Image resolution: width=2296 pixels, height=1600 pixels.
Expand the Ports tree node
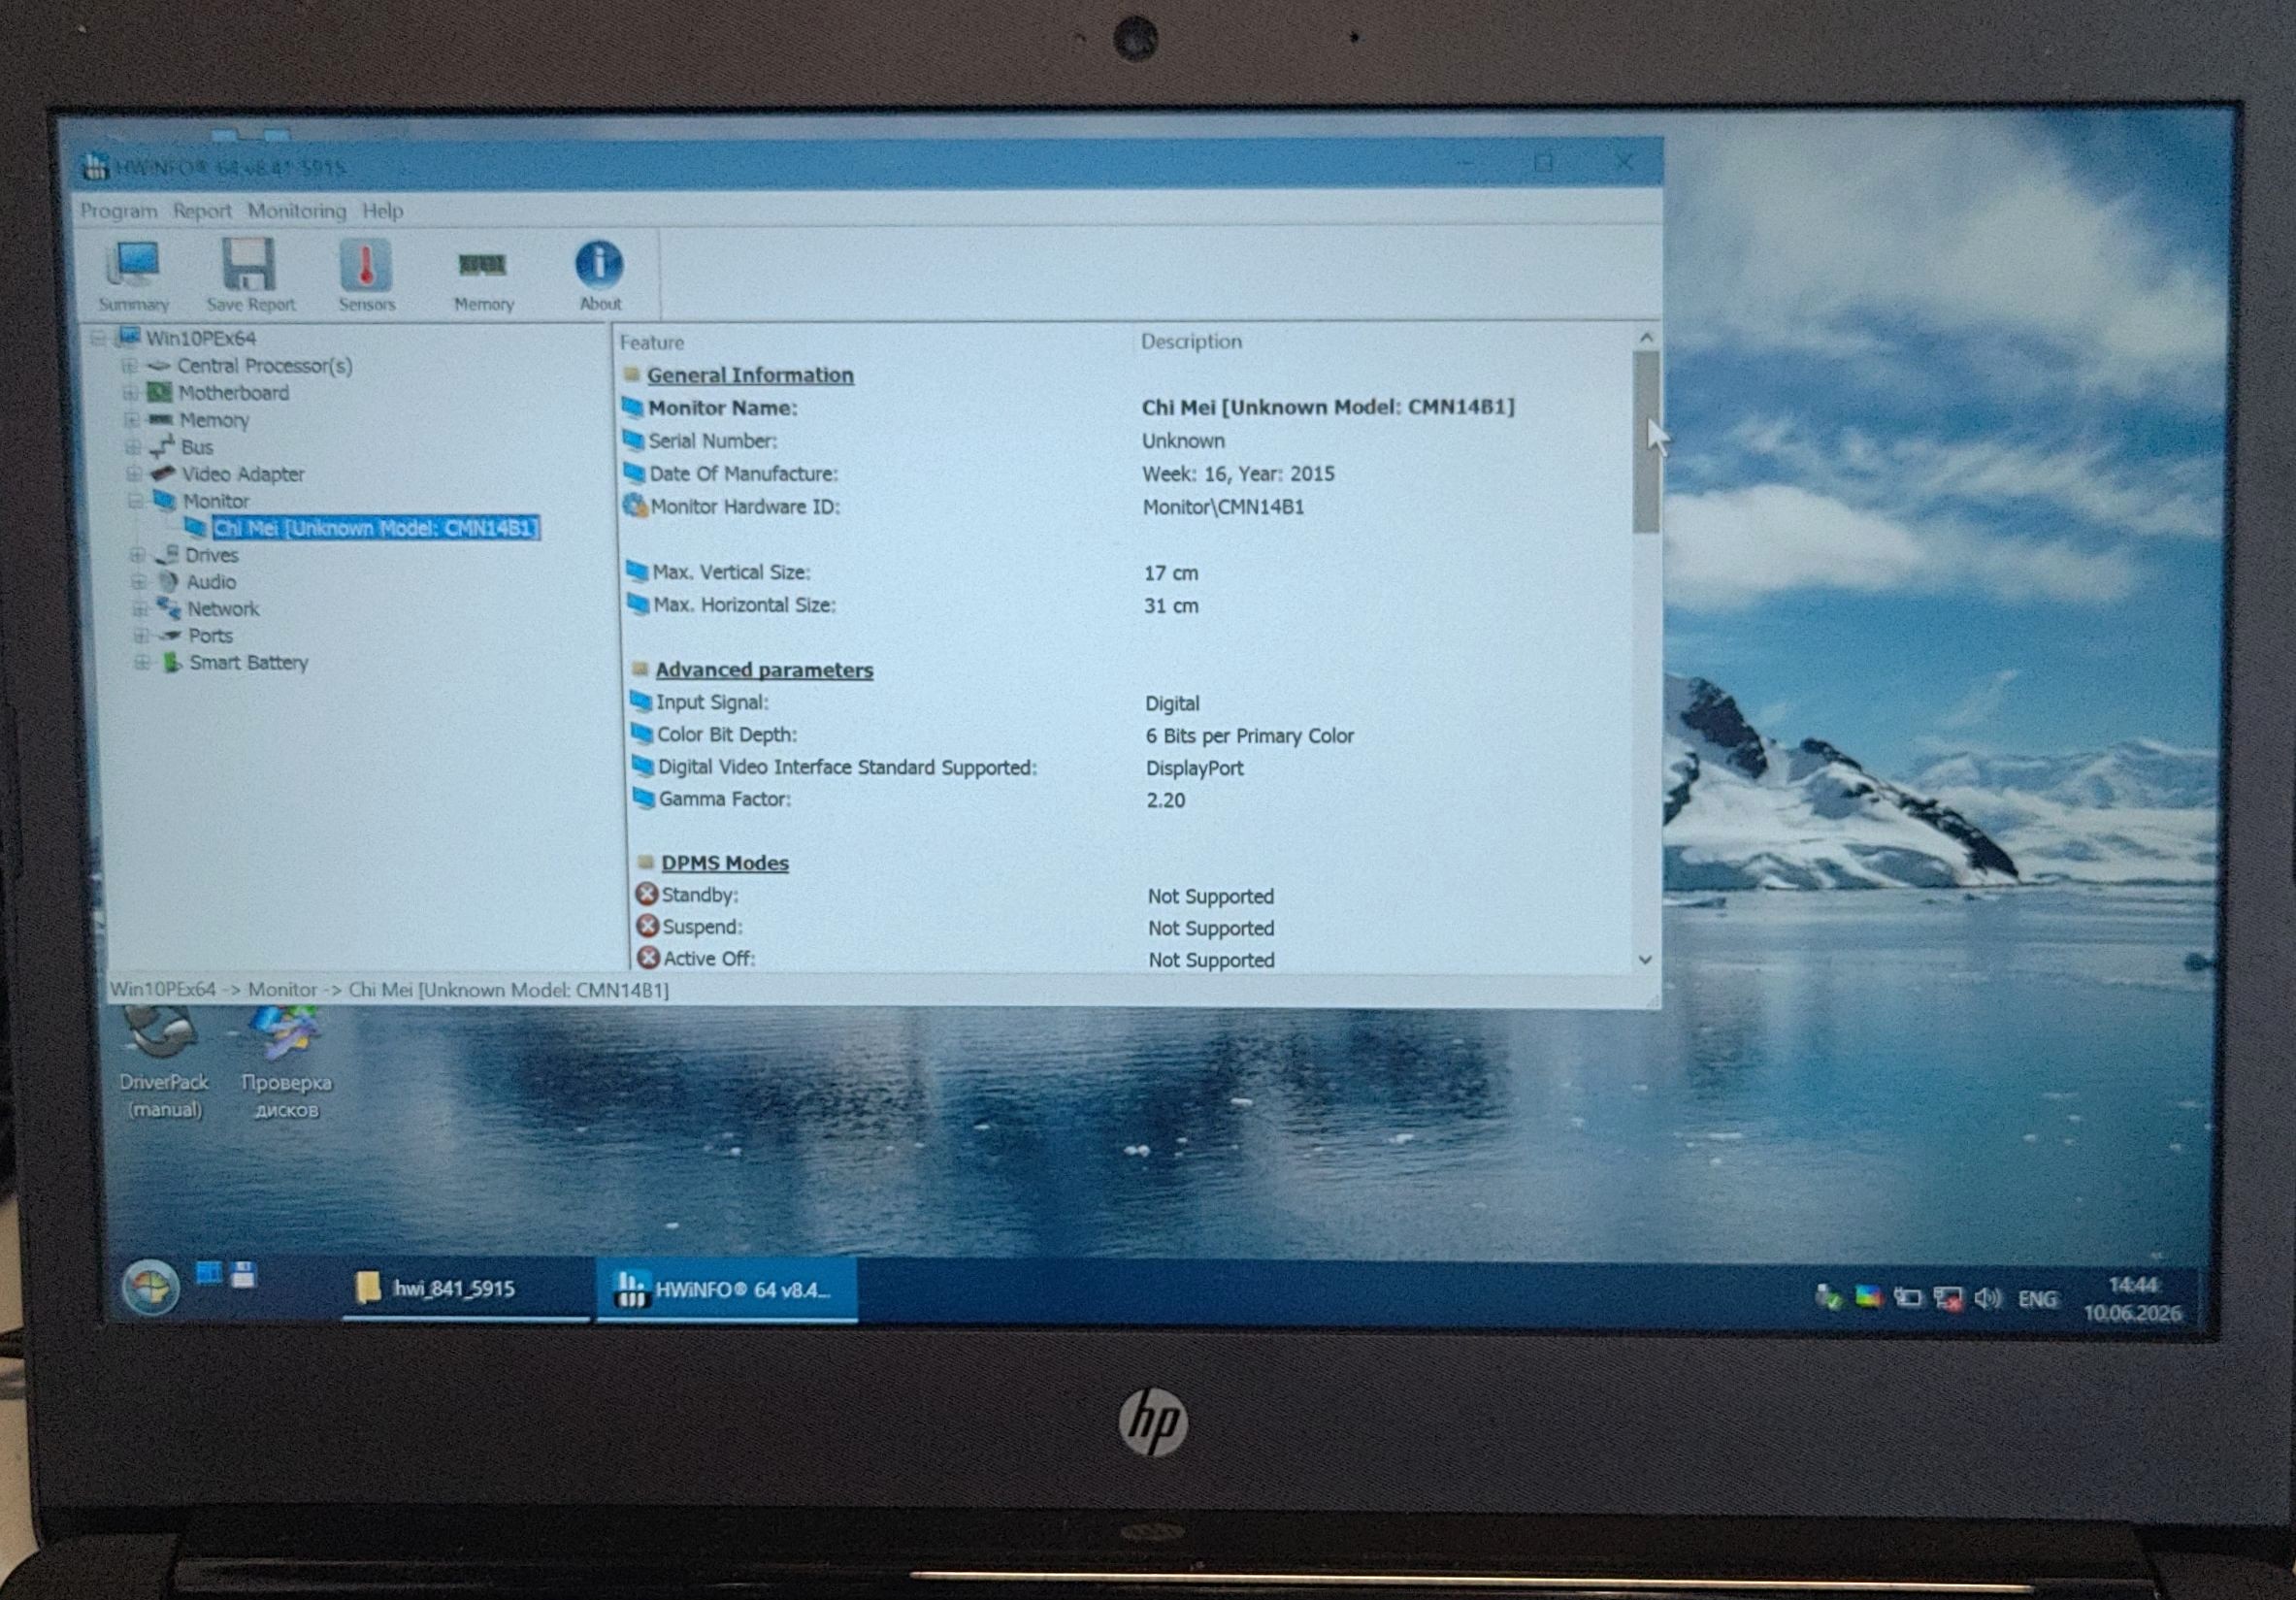pyautogui.click(x=140, y=636)
